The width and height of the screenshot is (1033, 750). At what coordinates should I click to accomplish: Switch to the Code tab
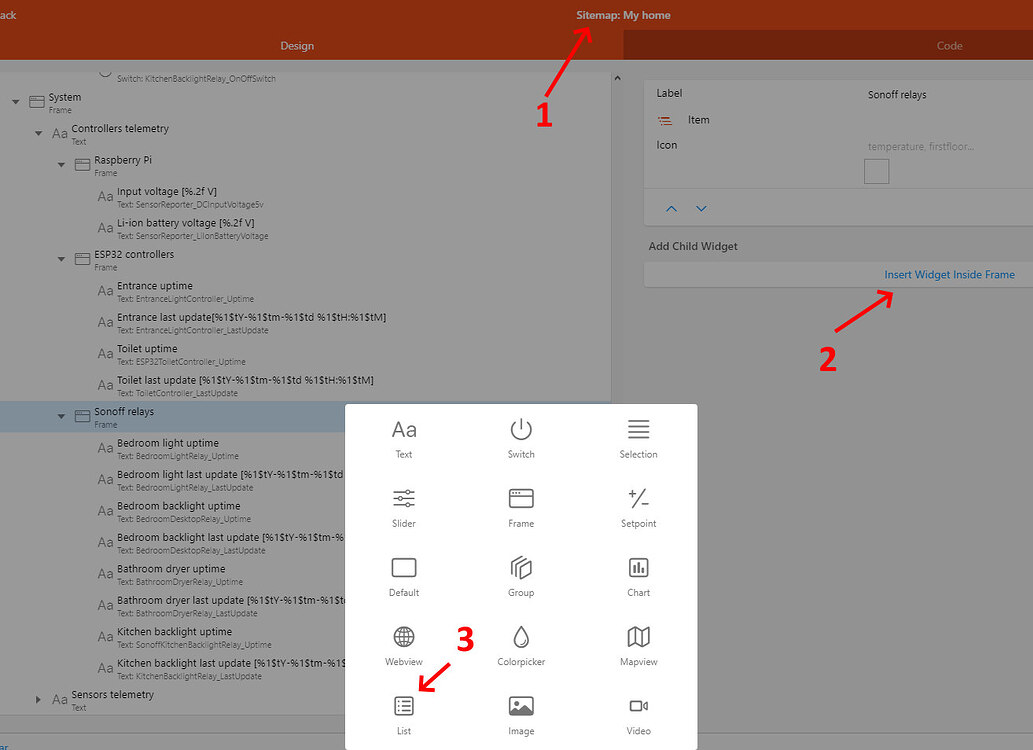click(x=948, y=45)
